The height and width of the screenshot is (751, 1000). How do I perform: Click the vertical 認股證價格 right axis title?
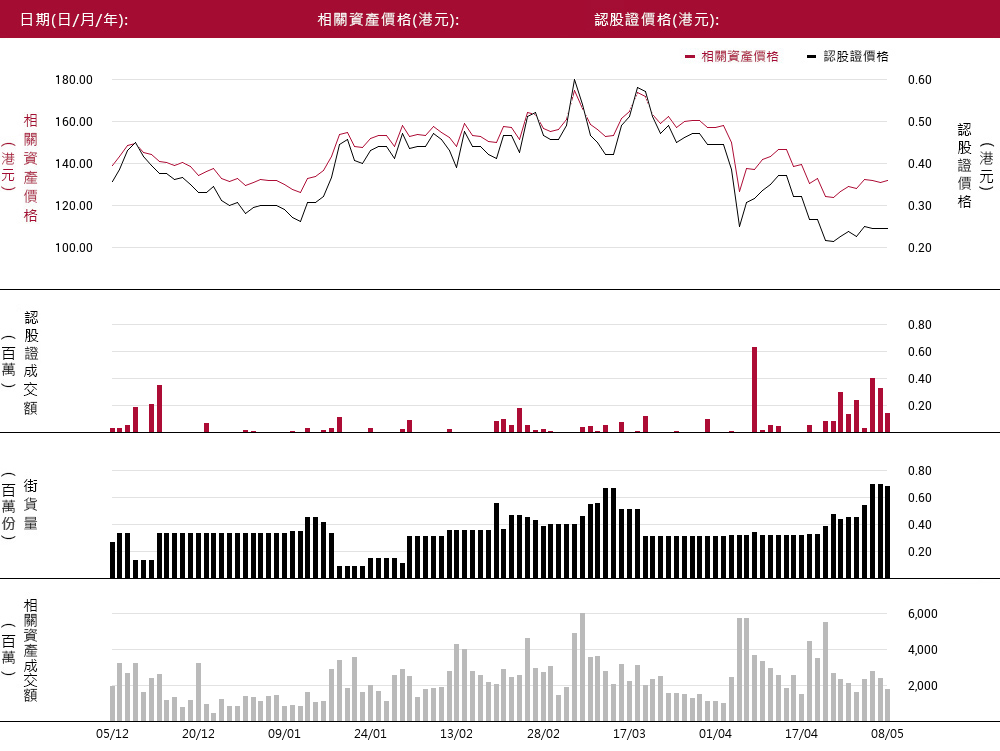[964, 166]
